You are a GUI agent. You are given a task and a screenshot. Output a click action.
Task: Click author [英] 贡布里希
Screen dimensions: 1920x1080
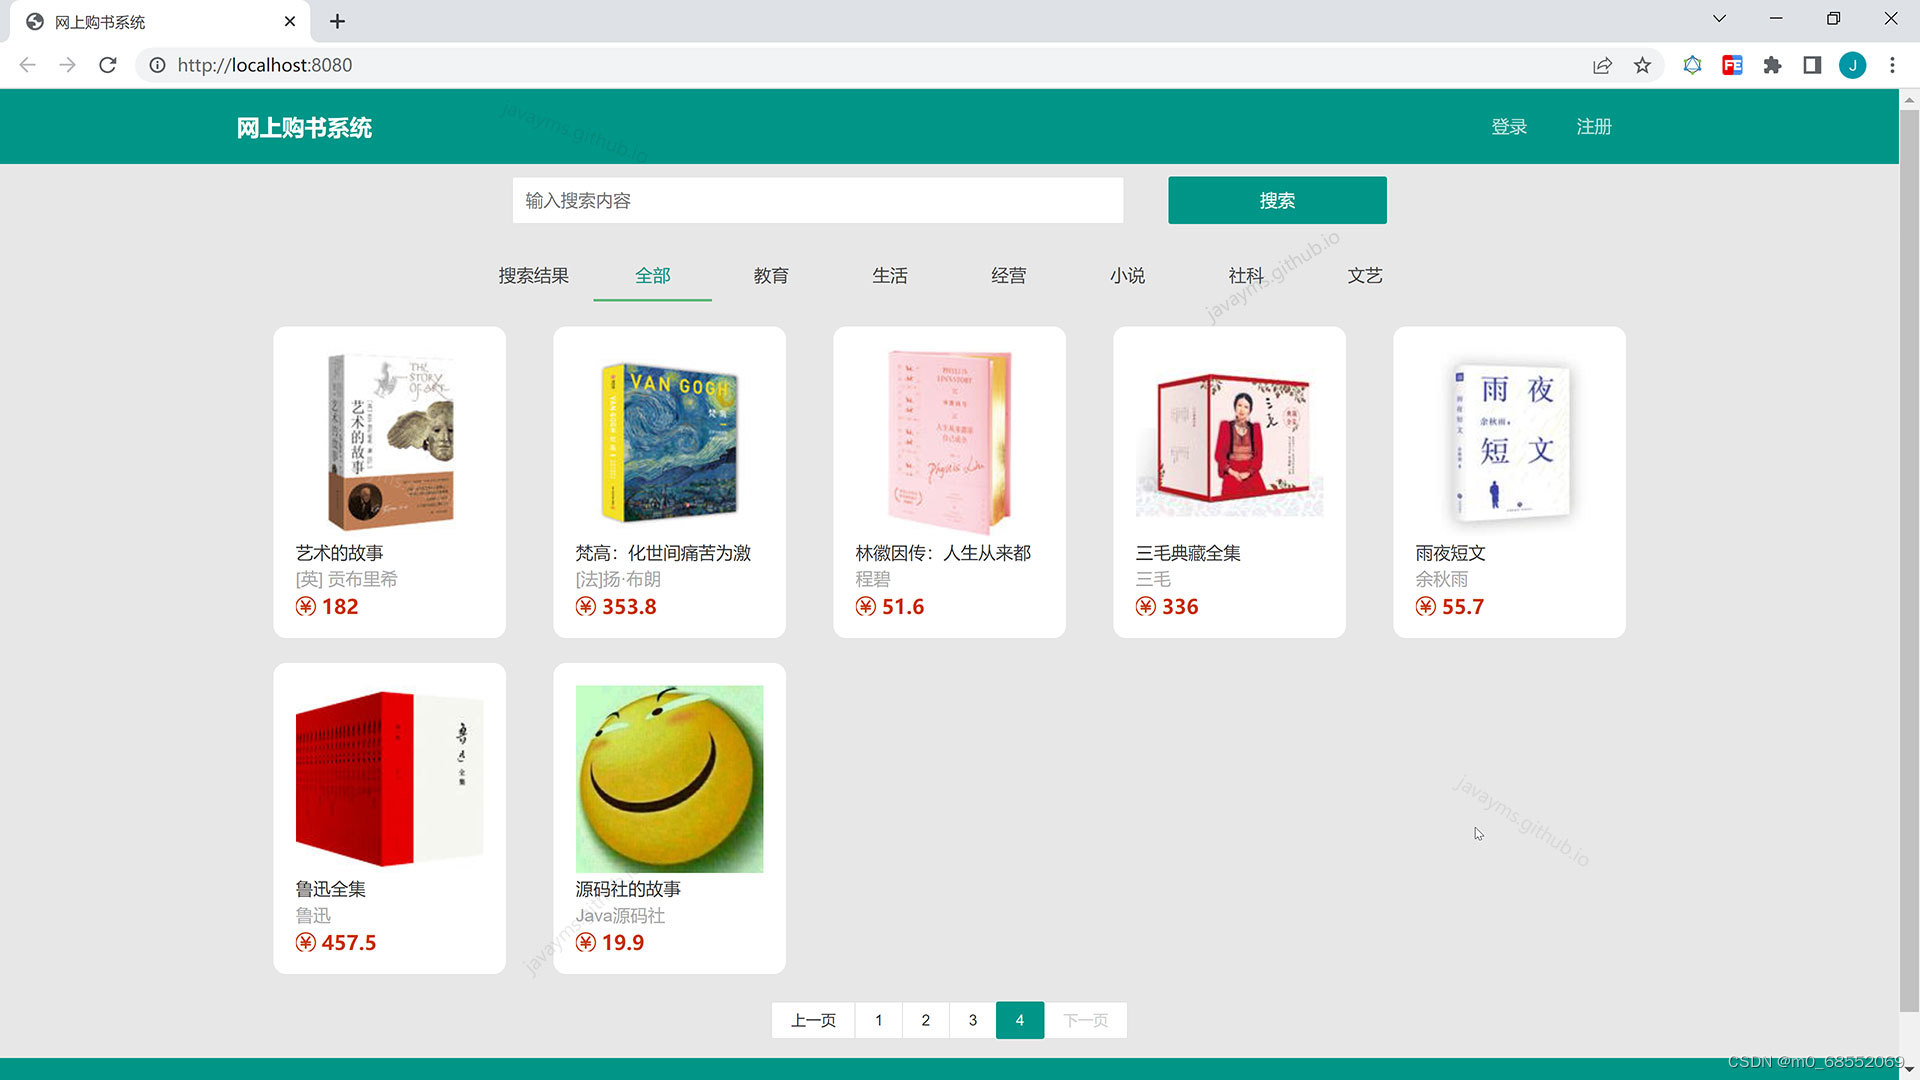[x=346, y=579]
